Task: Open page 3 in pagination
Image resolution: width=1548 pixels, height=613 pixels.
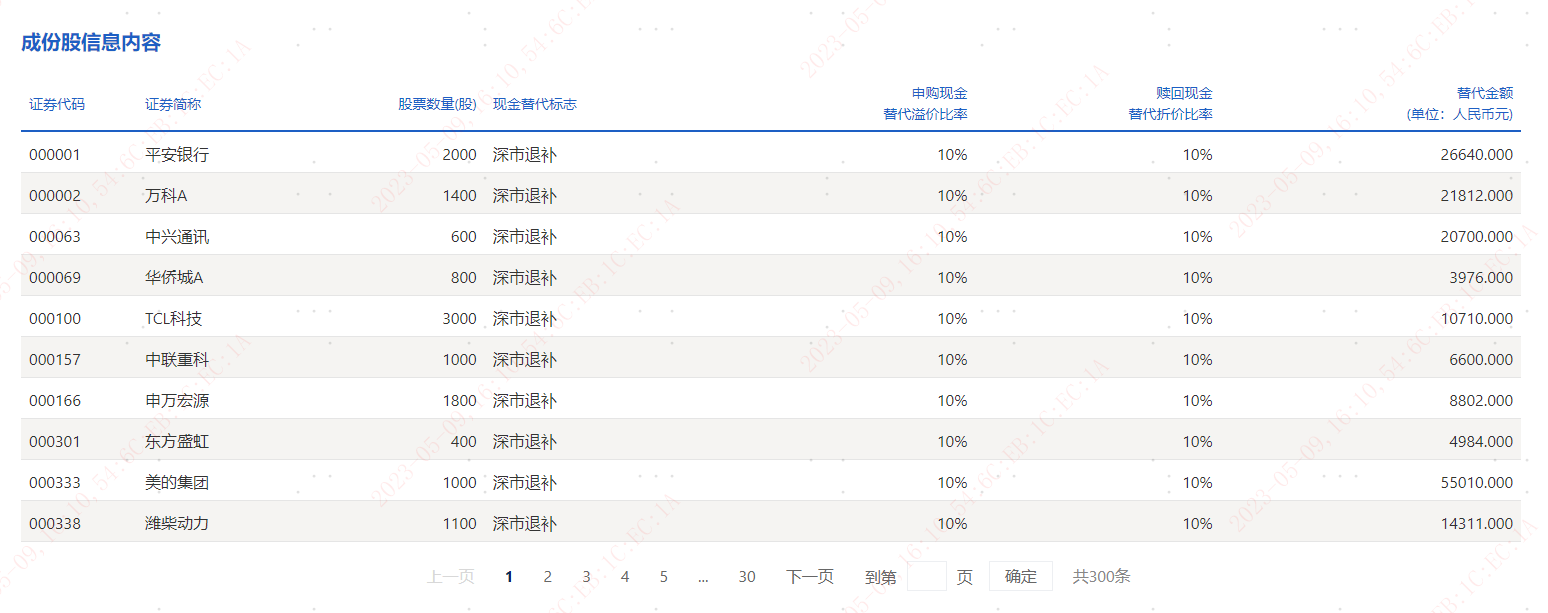Action: 585,577
